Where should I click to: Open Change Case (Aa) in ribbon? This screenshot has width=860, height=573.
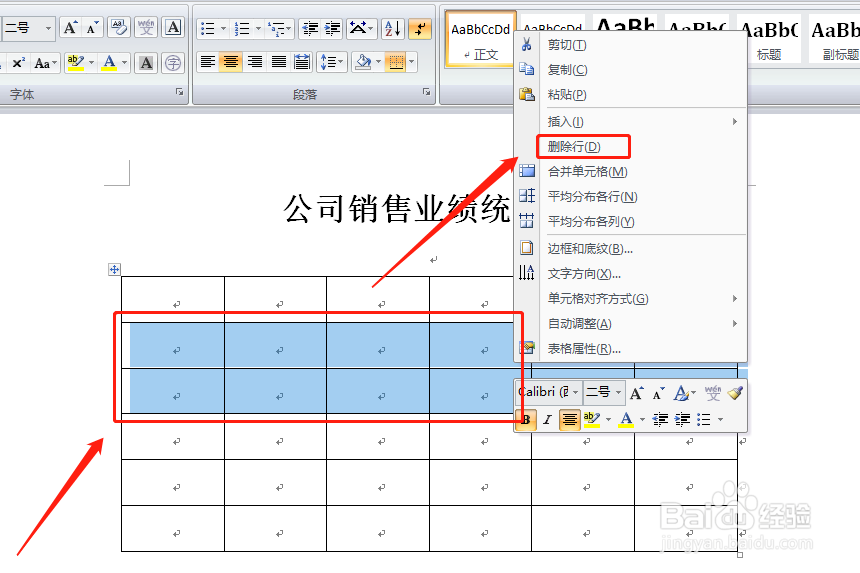(x=45, y=63)
